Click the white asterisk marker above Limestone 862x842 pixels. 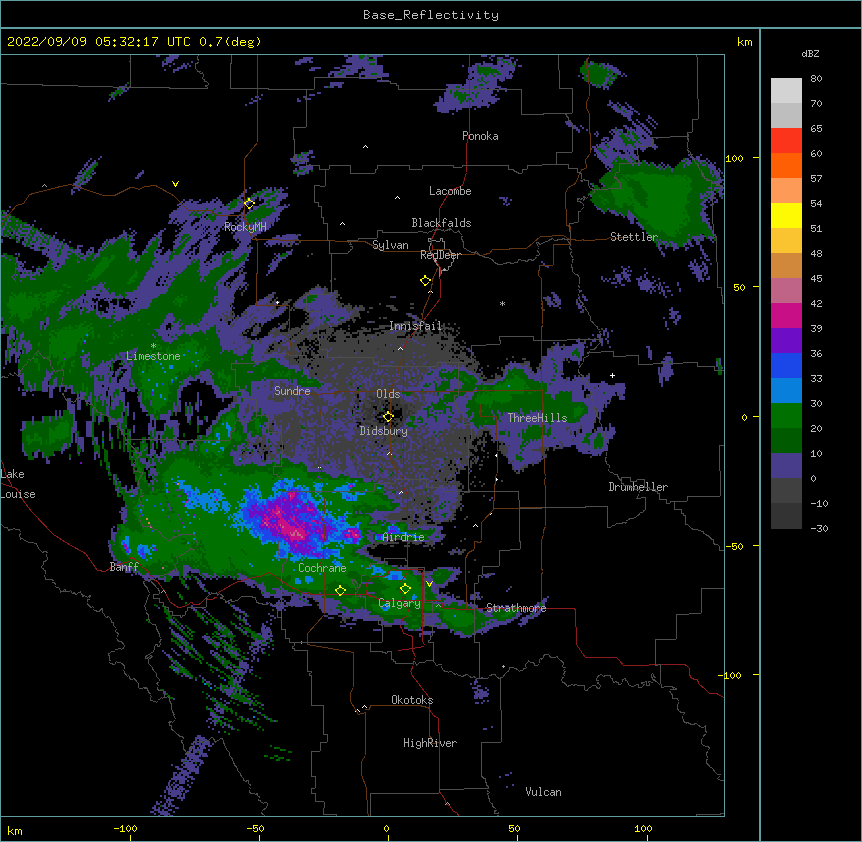click(153, 346)
